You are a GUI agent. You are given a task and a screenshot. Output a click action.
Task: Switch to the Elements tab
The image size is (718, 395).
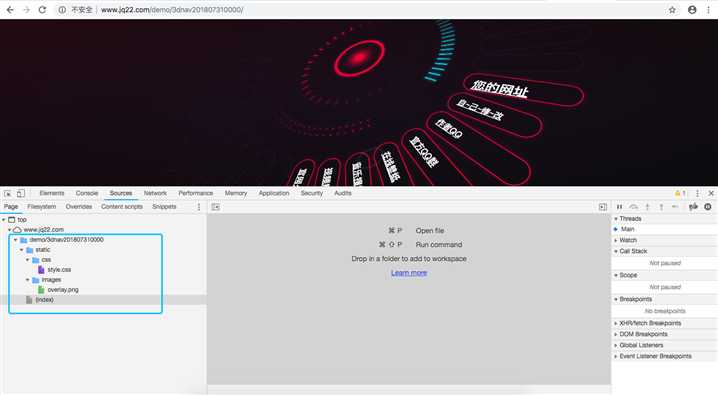pyautogui.click(x=52, y=193)
